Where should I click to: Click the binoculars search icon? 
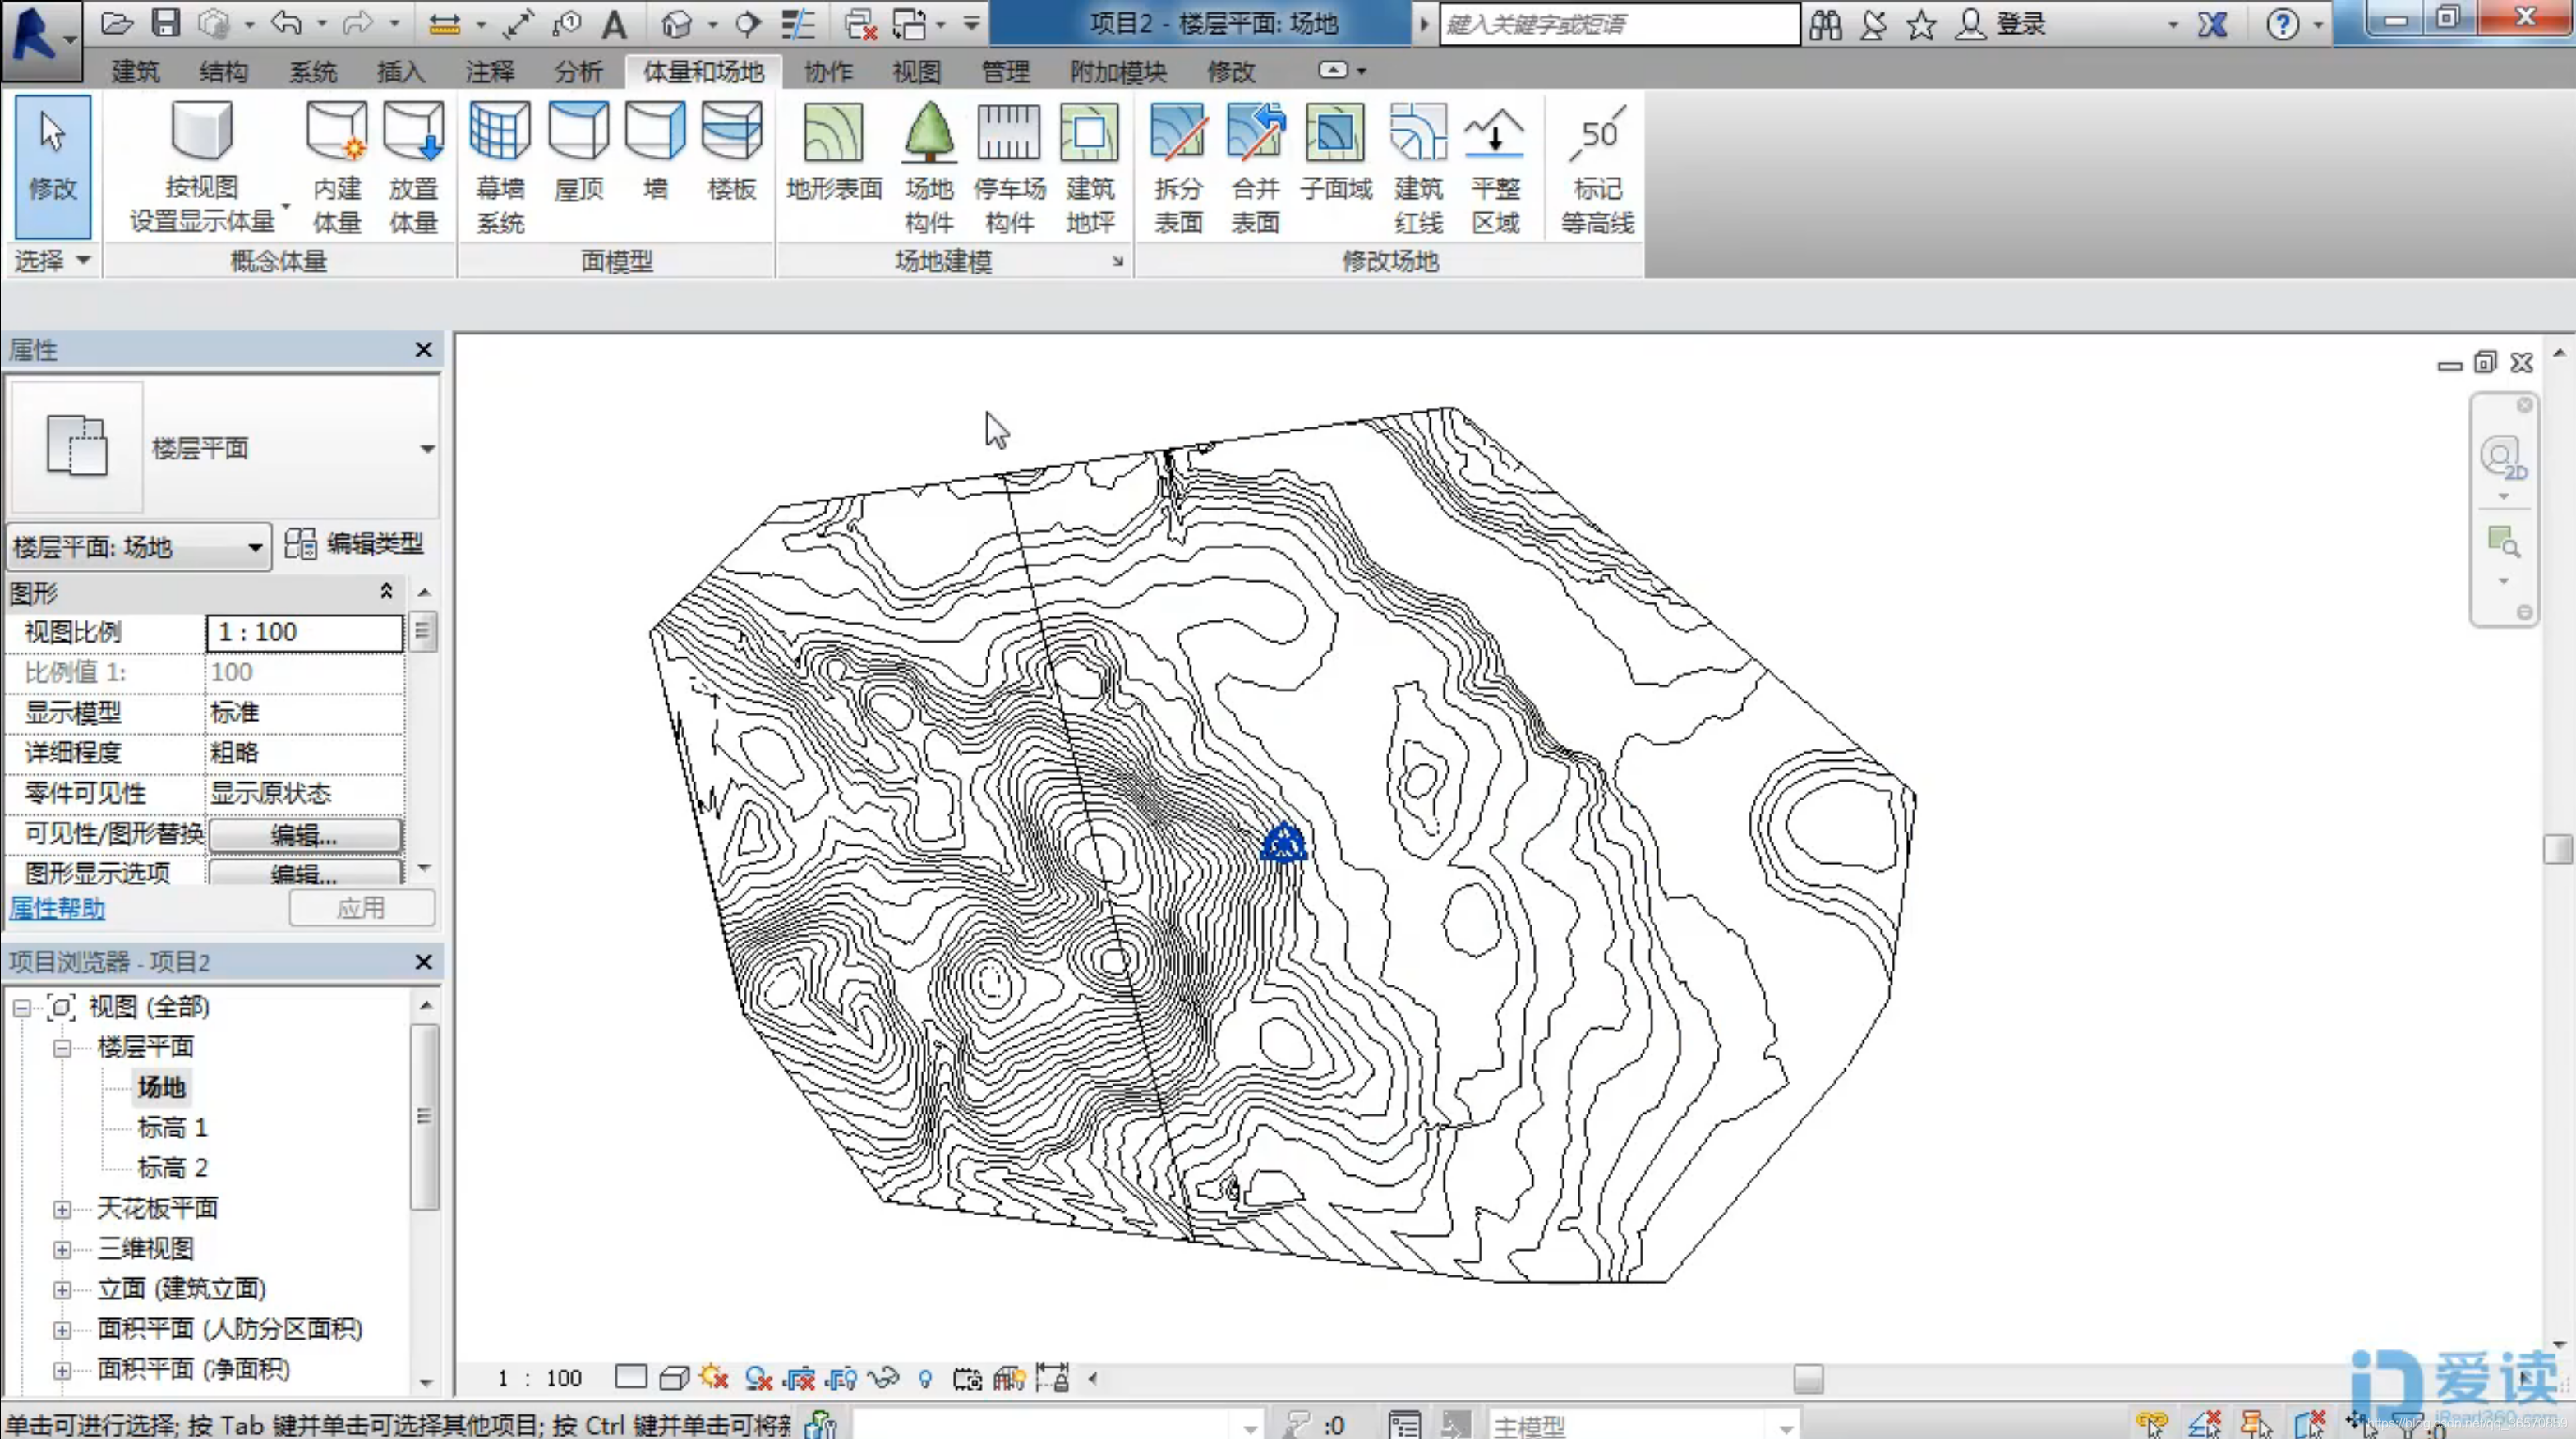tap(1825, 24)
